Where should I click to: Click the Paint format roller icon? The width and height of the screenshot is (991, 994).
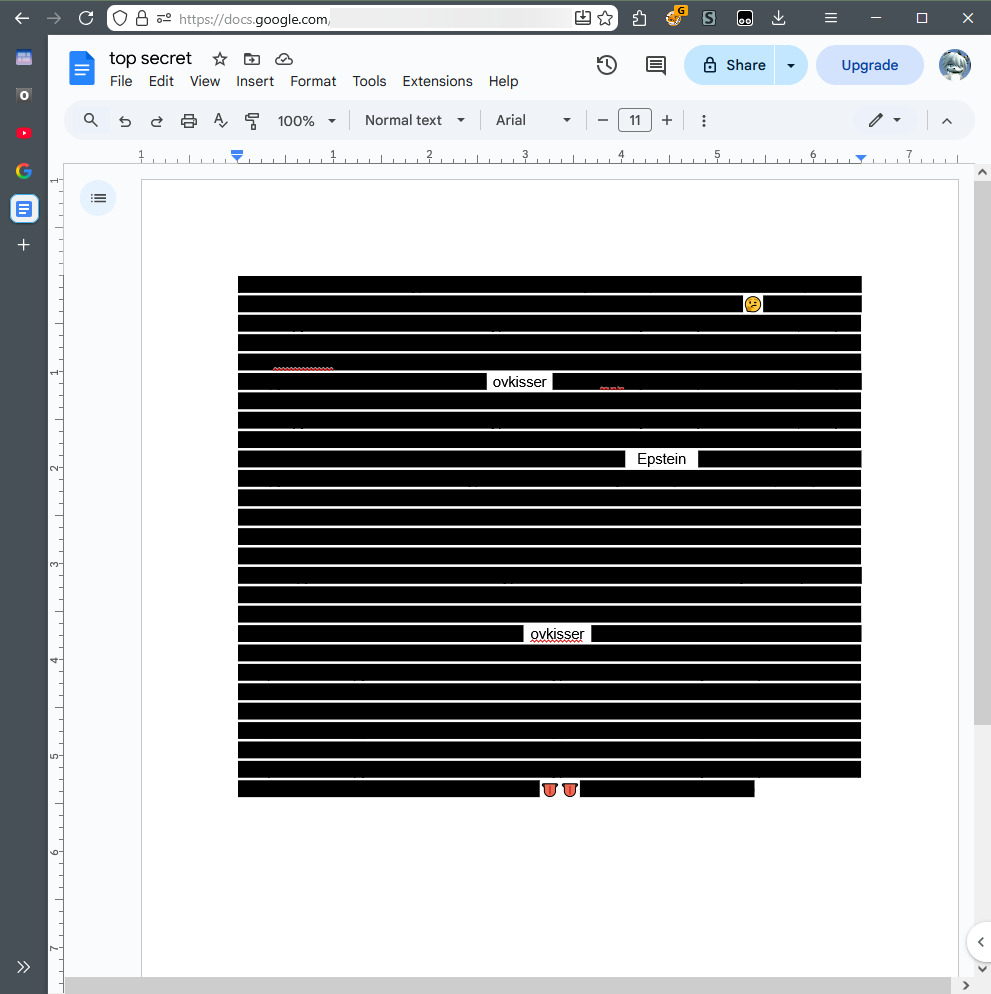coord(252,121)
